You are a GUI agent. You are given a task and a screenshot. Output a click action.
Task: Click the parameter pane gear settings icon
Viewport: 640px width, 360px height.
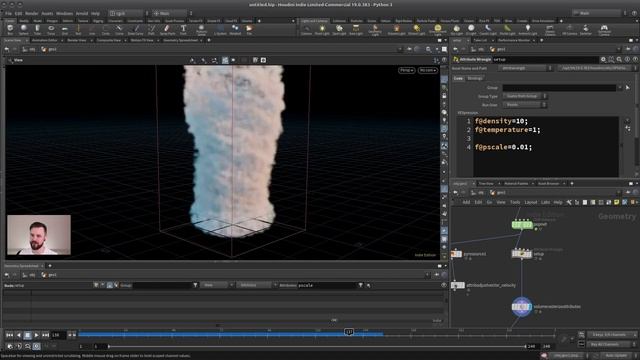[603, 60]
